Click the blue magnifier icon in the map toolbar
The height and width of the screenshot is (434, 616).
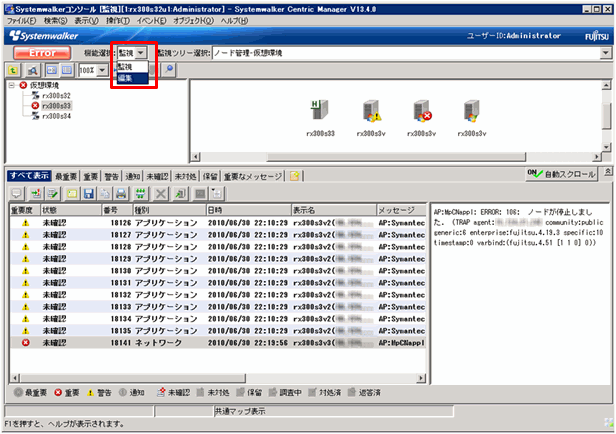(x=169, y=70)
